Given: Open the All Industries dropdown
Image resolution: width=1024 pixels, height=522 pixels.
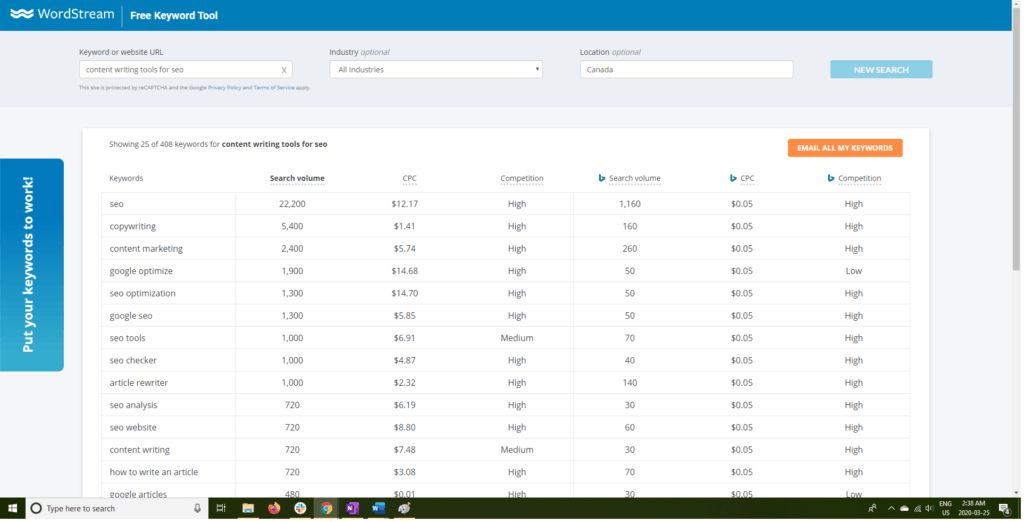Looking at the screenshot, I should (437, 70).
